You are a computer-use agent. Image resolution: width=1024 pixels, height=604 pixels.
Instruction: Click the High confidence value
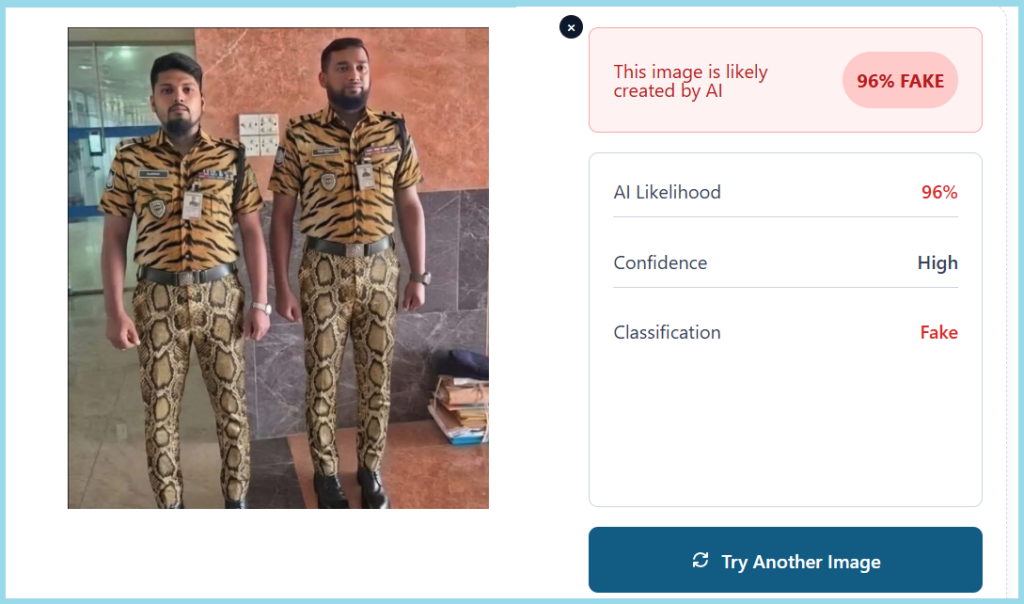[x=937, y=263]
